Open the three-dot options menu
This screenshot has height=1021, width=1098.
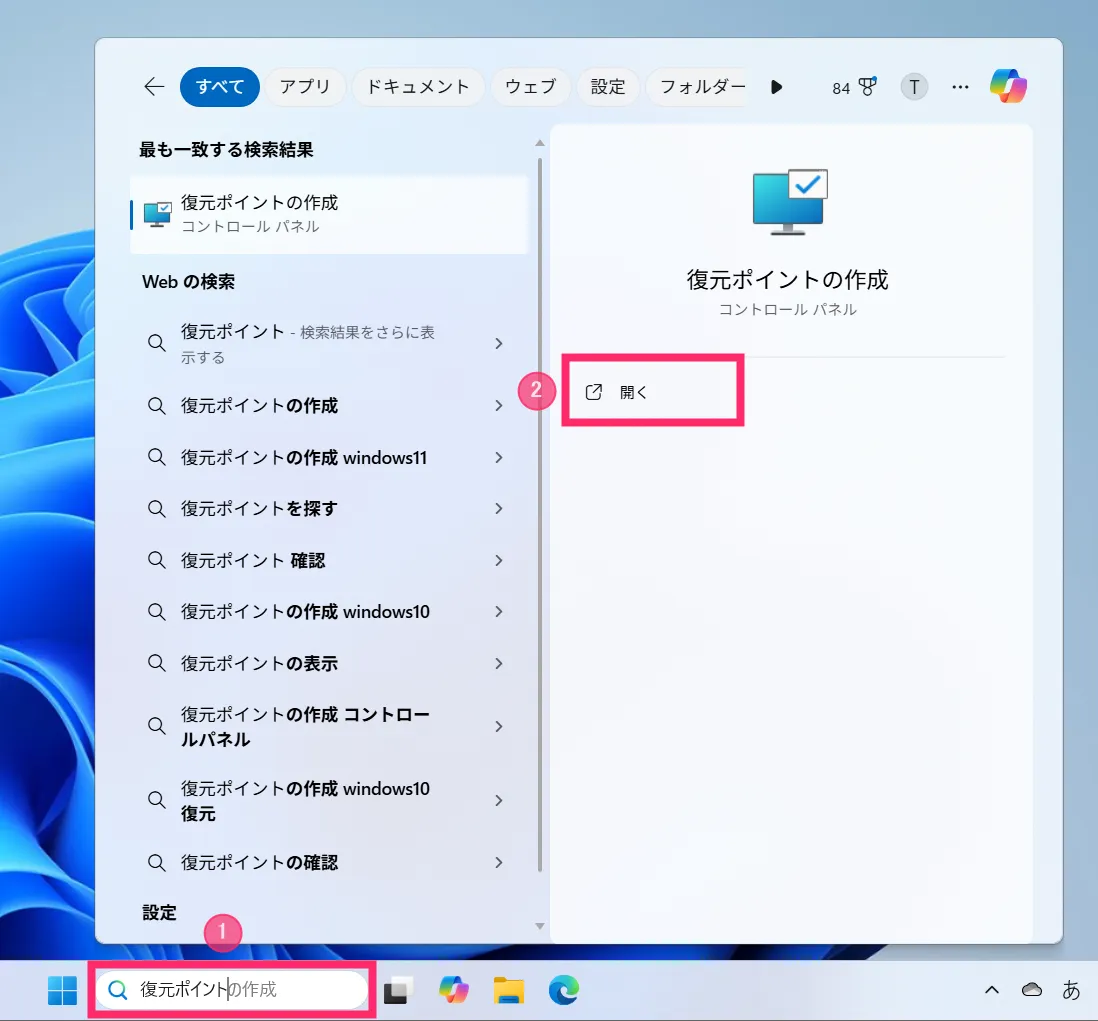click(x=960, y=87)
